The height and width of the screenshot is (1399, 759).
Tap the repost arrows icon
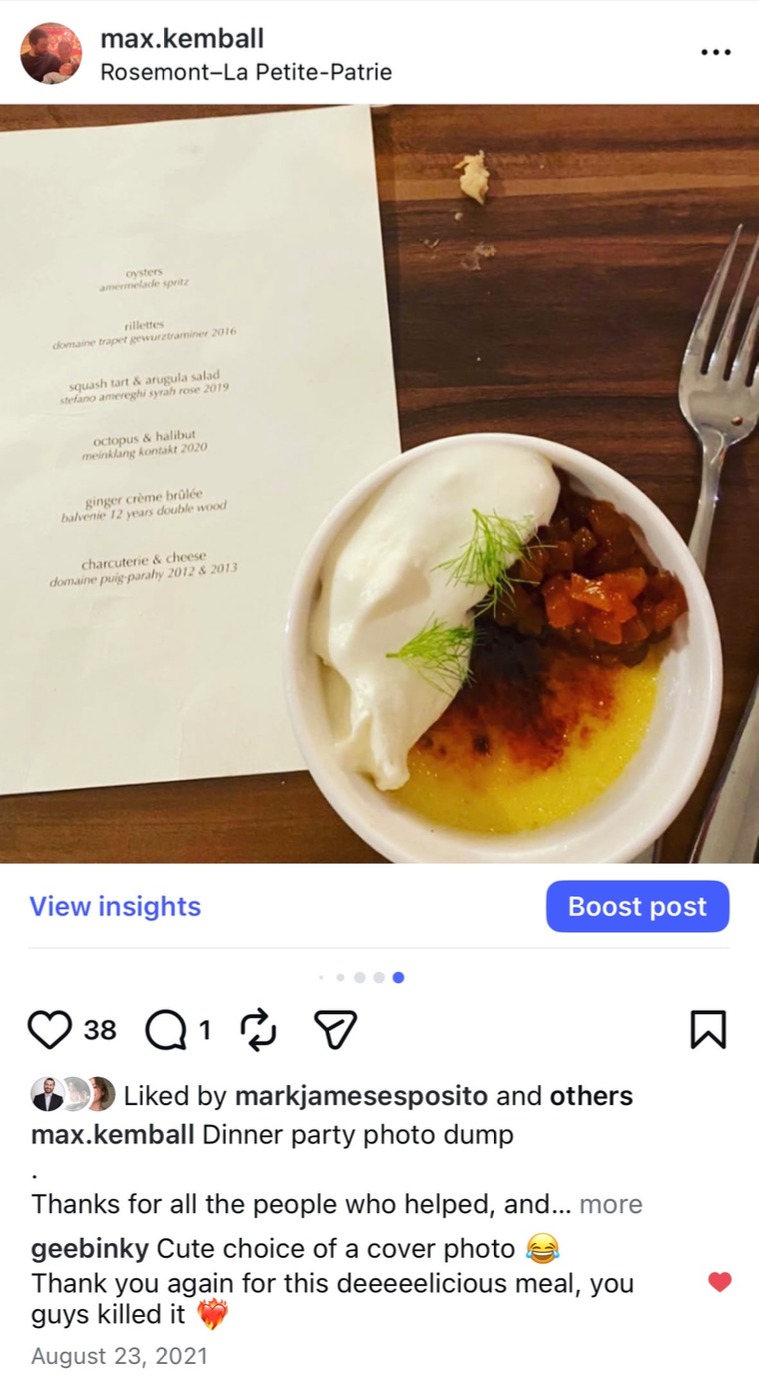pyautogui.click(x=257, y=1029)
